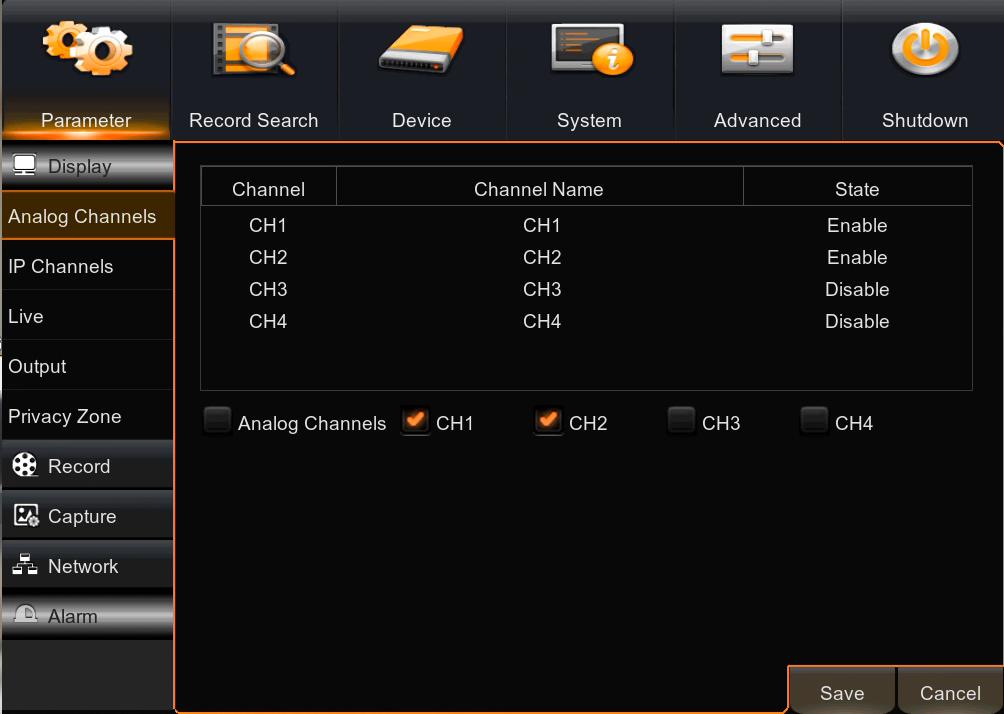The height and width of the screenshot is (714, 1004).
Task: Open the Parameter gears icon
Action: 87,48
